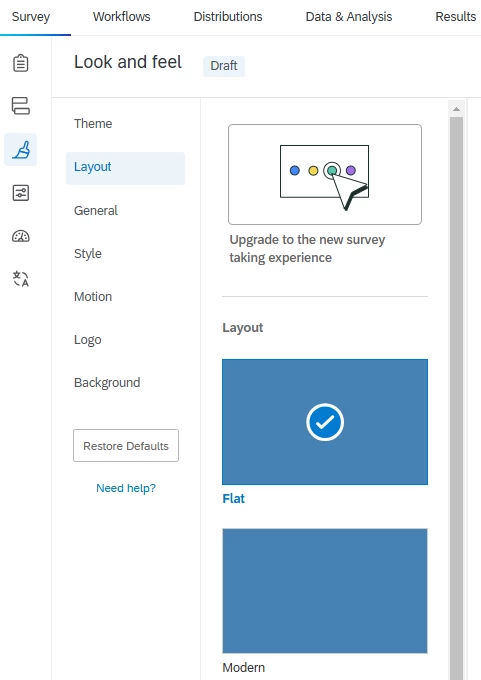Open the Motion section
Viewport: 481px width, 680px height.
point(93,297)
